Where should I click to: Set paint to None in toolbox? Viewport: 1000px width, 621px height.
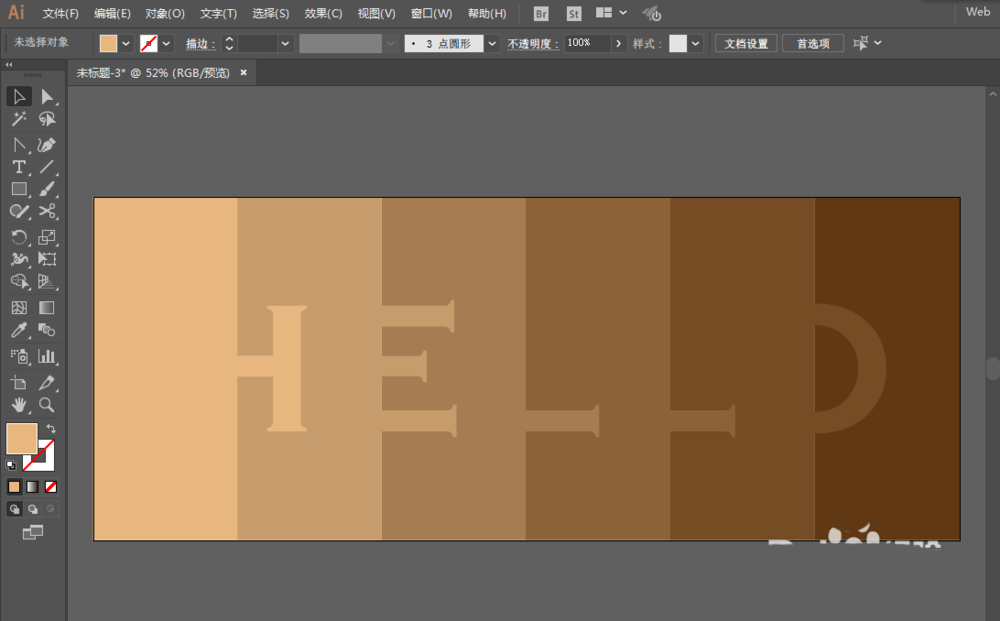point(51,487)
